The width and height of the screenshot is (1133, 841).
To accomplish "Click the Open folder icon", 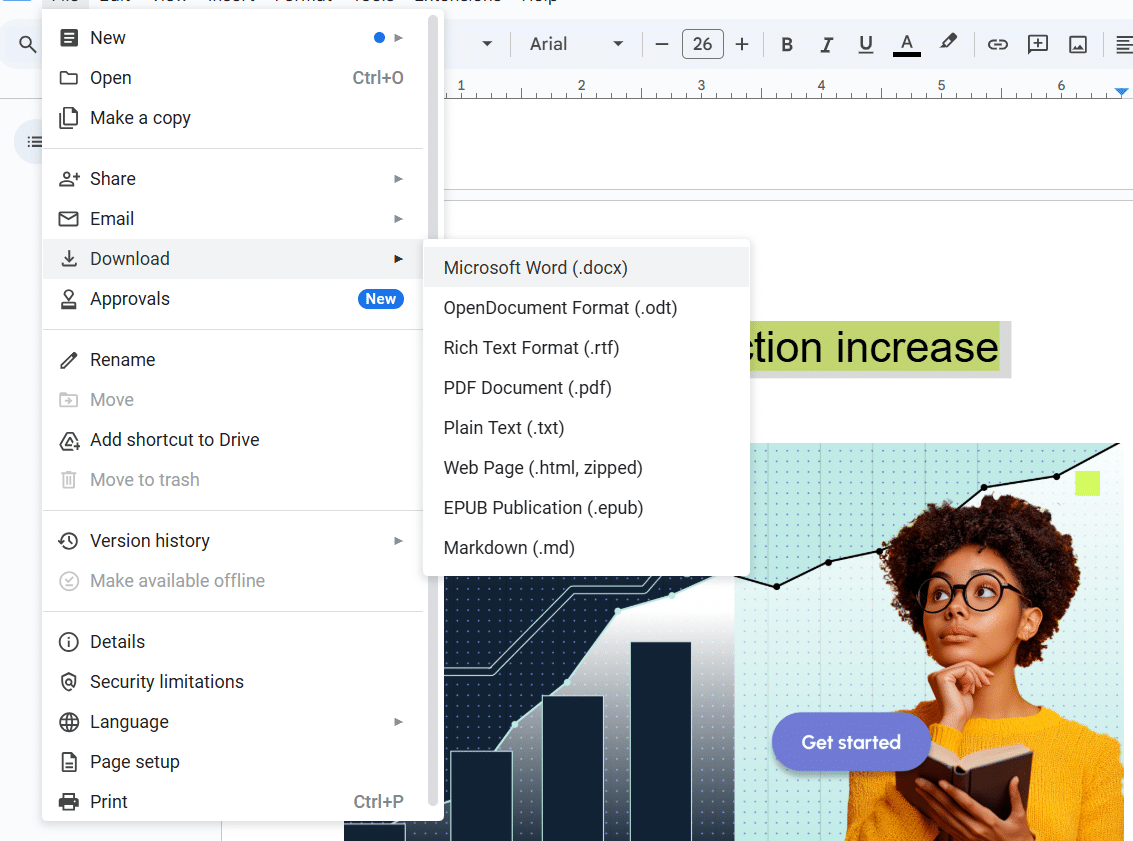I will pos(69,77).
